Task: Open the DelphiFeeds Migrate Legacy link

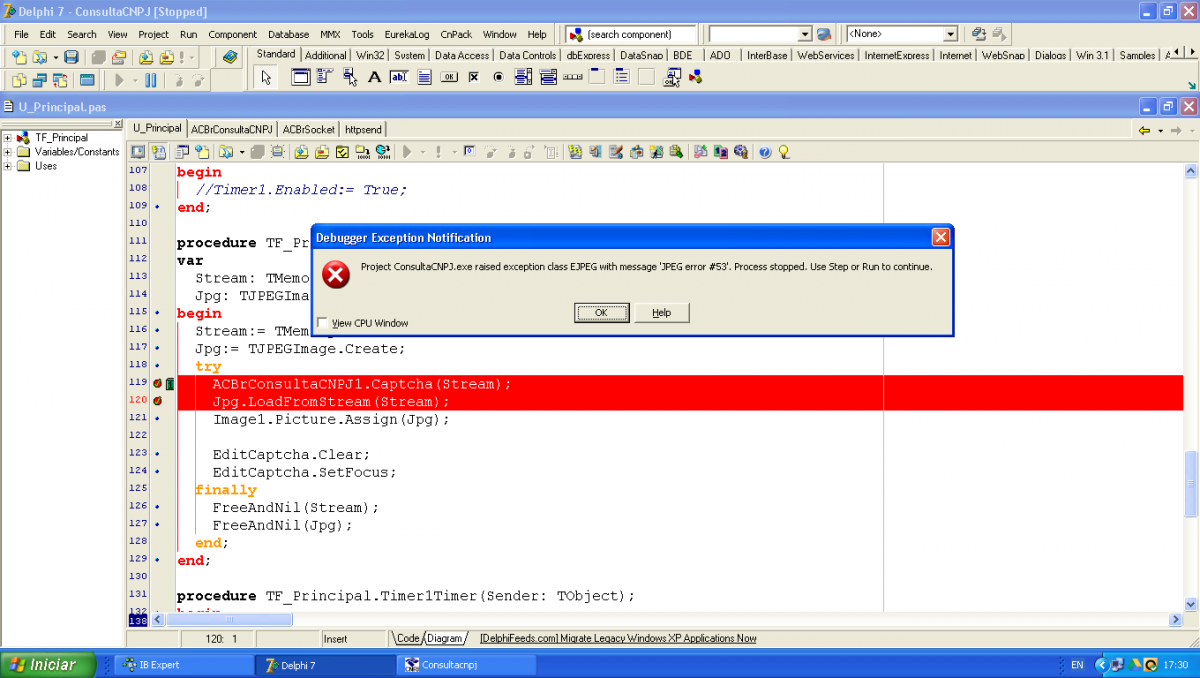Action: [618, 638]
